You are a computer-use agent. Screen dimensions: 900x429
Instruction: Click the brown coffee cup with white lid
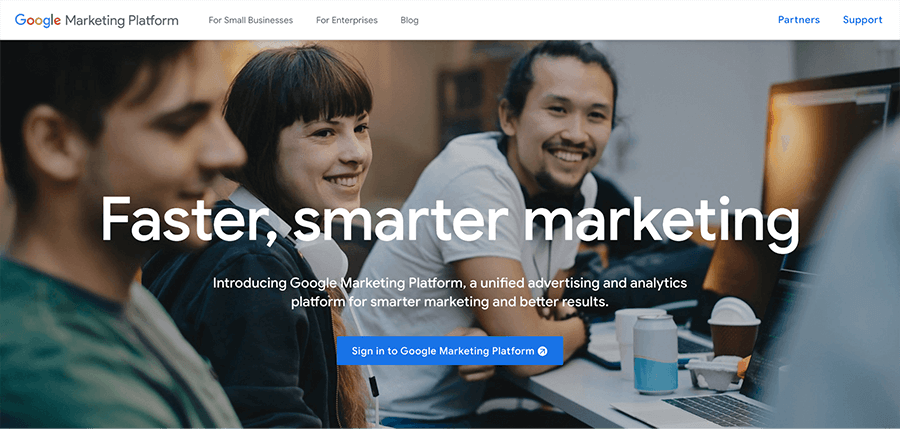click(x=734, y=328)
